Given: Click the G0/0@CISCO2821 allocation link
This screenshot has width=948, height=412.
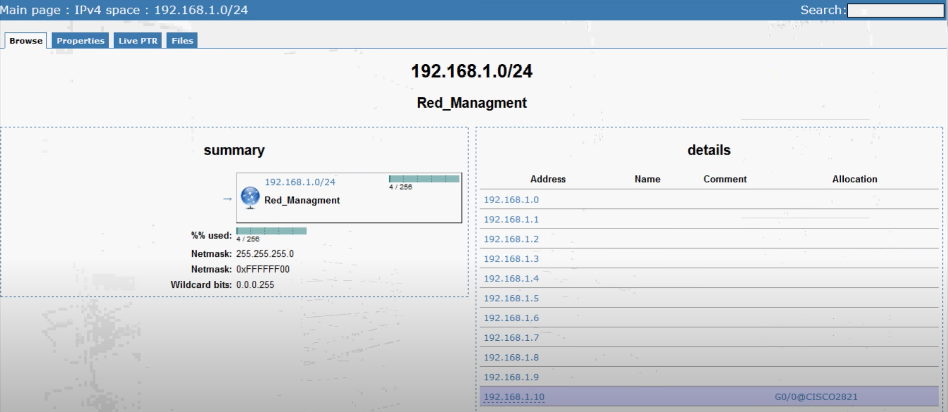Looking at the screenshot, I should pyautogui.click(x=816, y=397).
